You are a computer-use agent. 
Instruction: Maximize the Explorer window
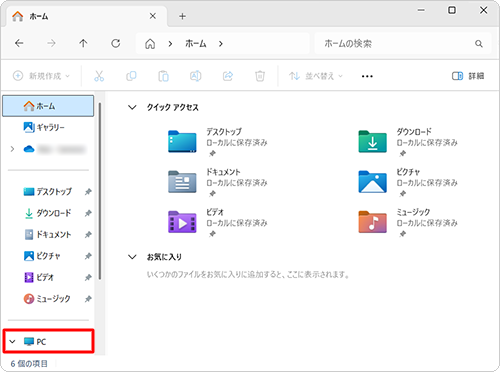(x=452, y=10)
